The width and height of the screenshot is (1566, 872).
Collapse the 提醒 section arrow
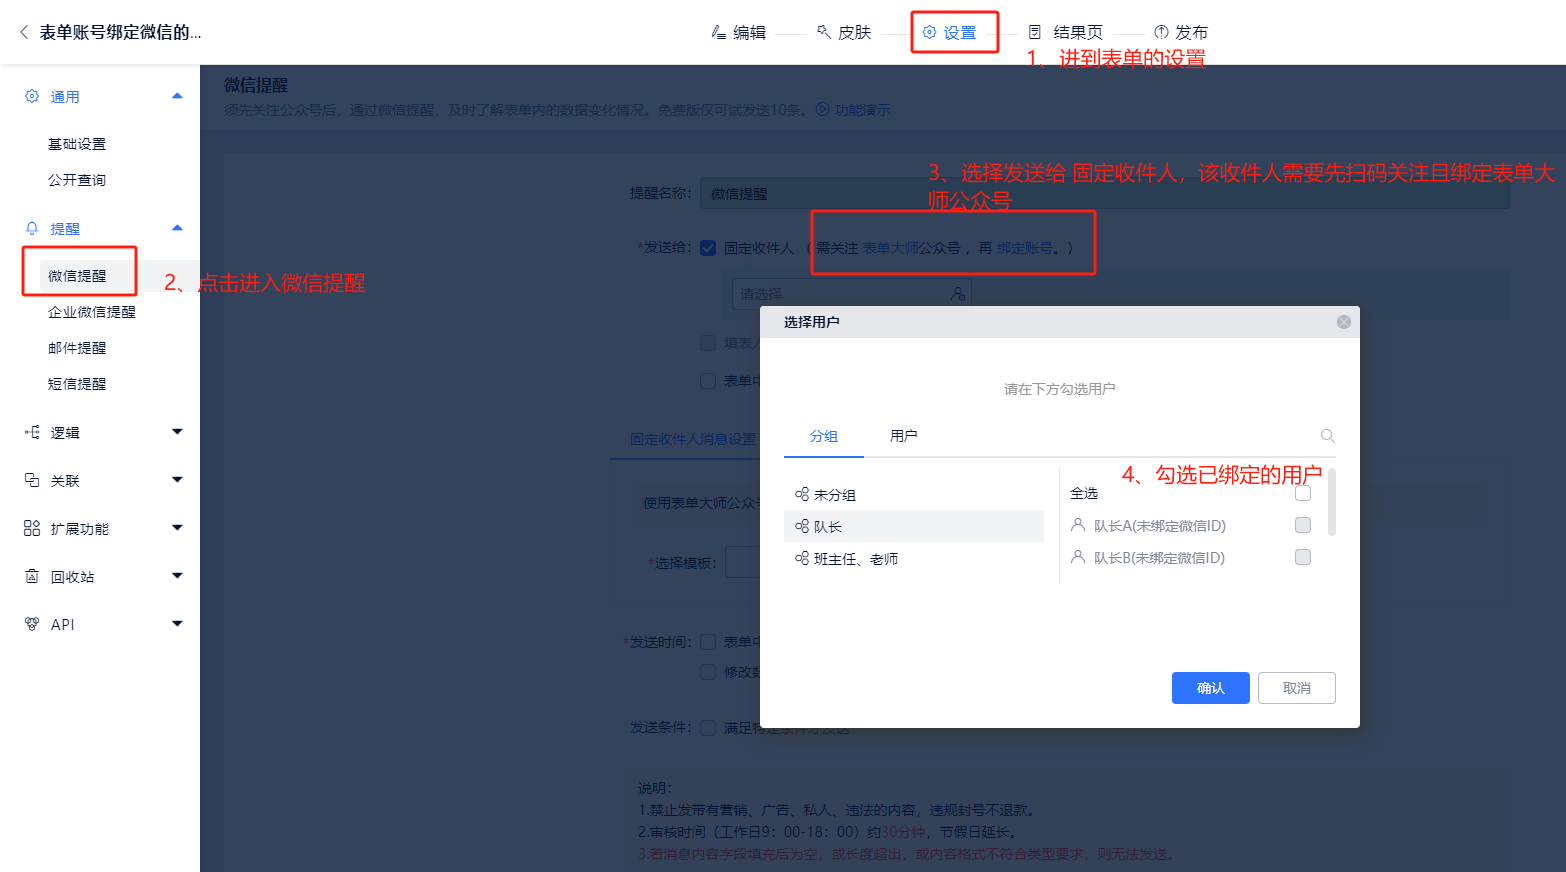[x=177, y=228]
